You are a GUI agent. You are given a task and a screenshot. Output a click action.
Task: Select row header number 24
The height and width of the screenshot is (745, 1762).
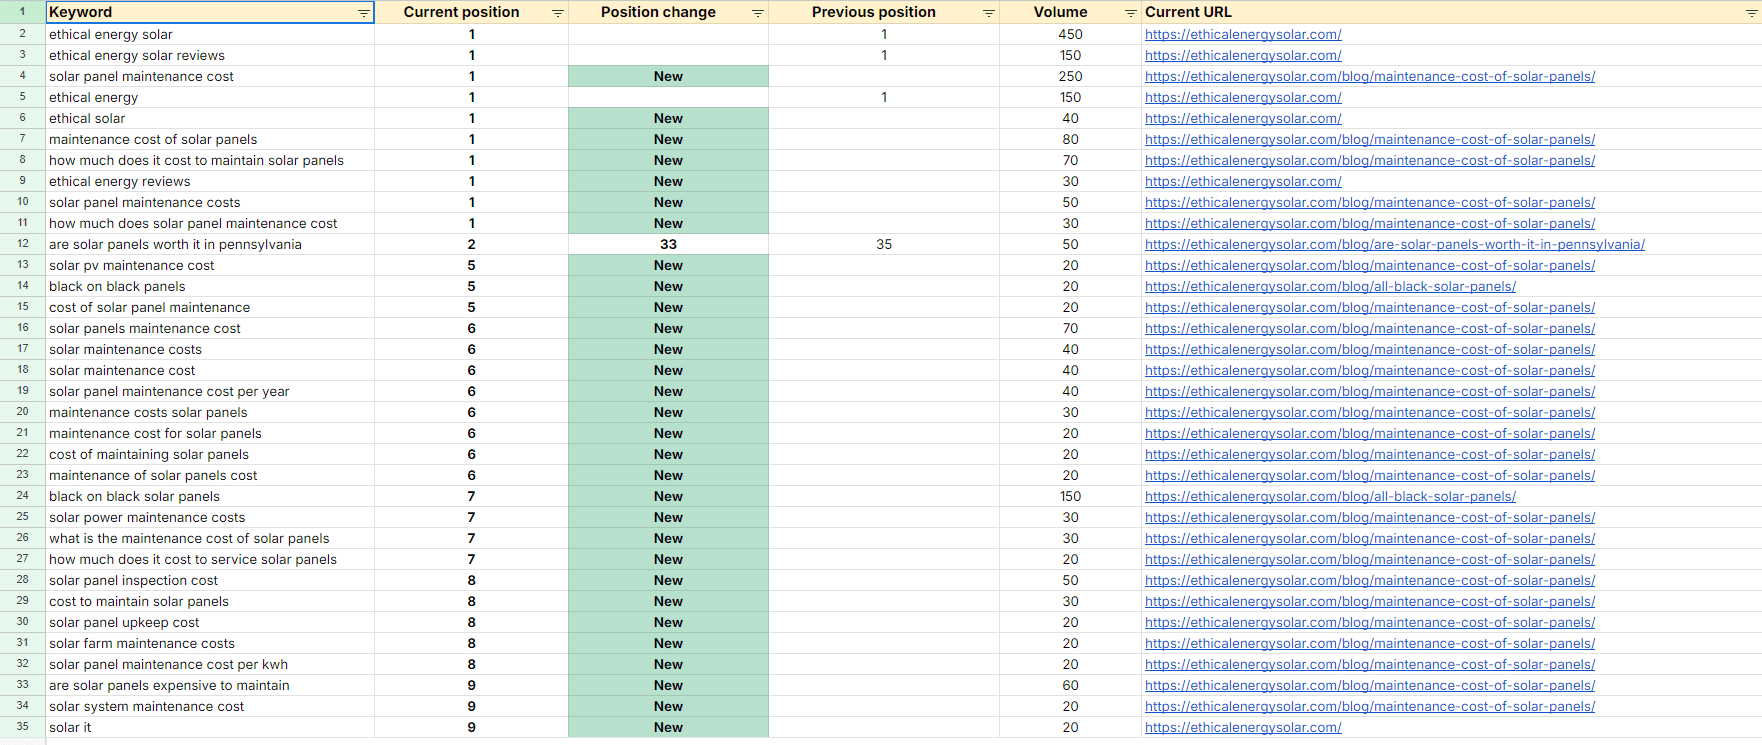coord(22,496)
